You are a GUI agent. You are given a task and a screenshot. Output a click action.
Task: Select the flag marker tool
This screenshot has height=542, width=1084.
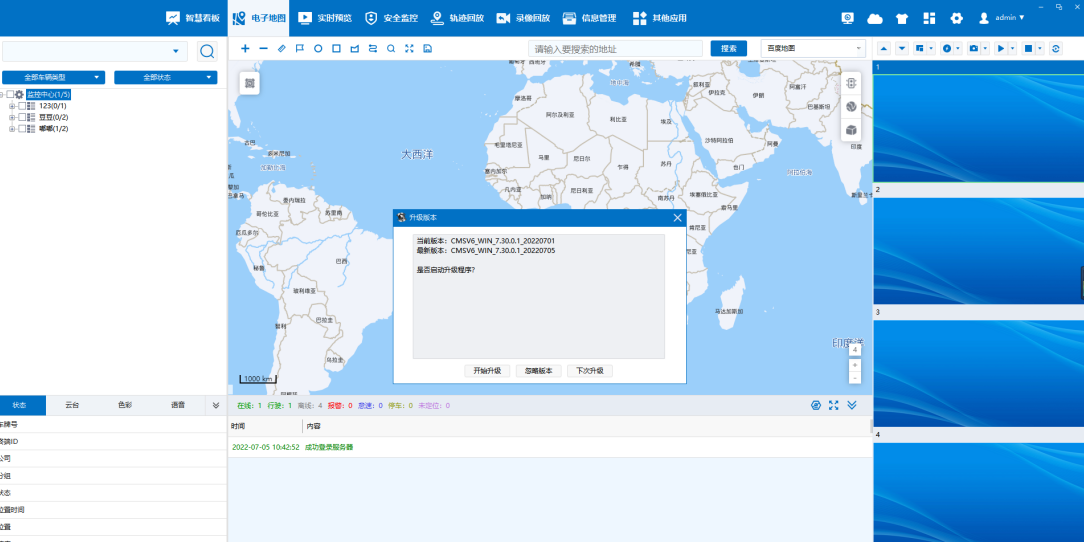[300, 48]
